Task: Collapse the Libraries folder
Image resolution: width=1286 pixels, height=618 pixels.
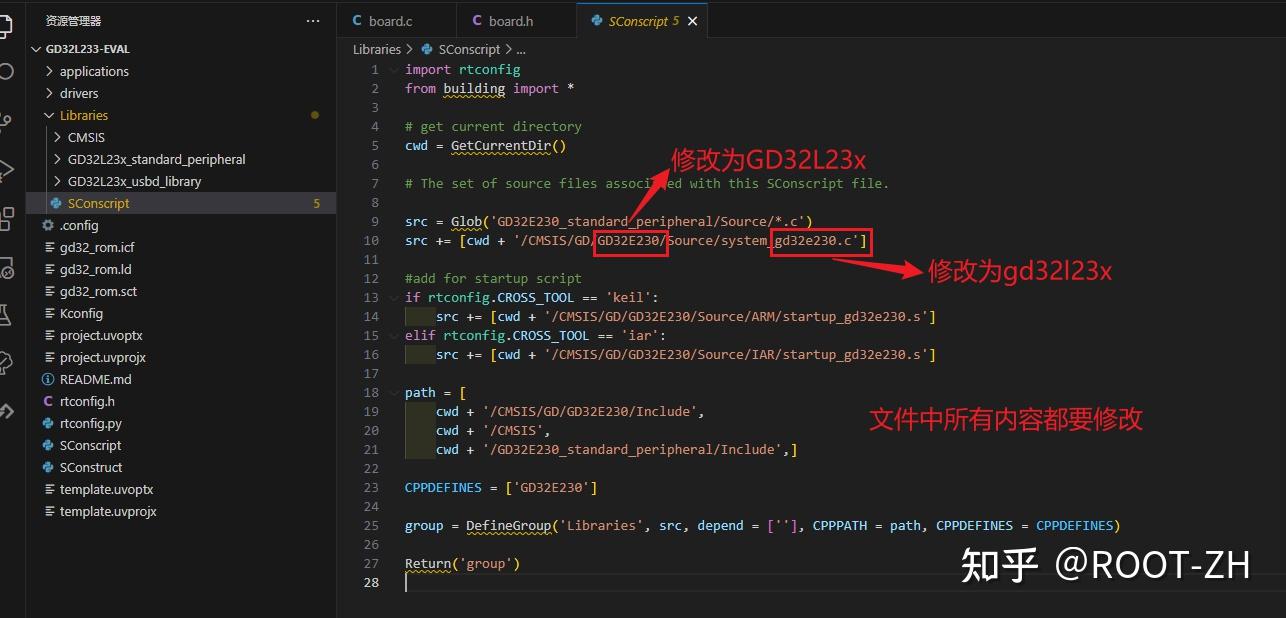Action: point(48,115)
